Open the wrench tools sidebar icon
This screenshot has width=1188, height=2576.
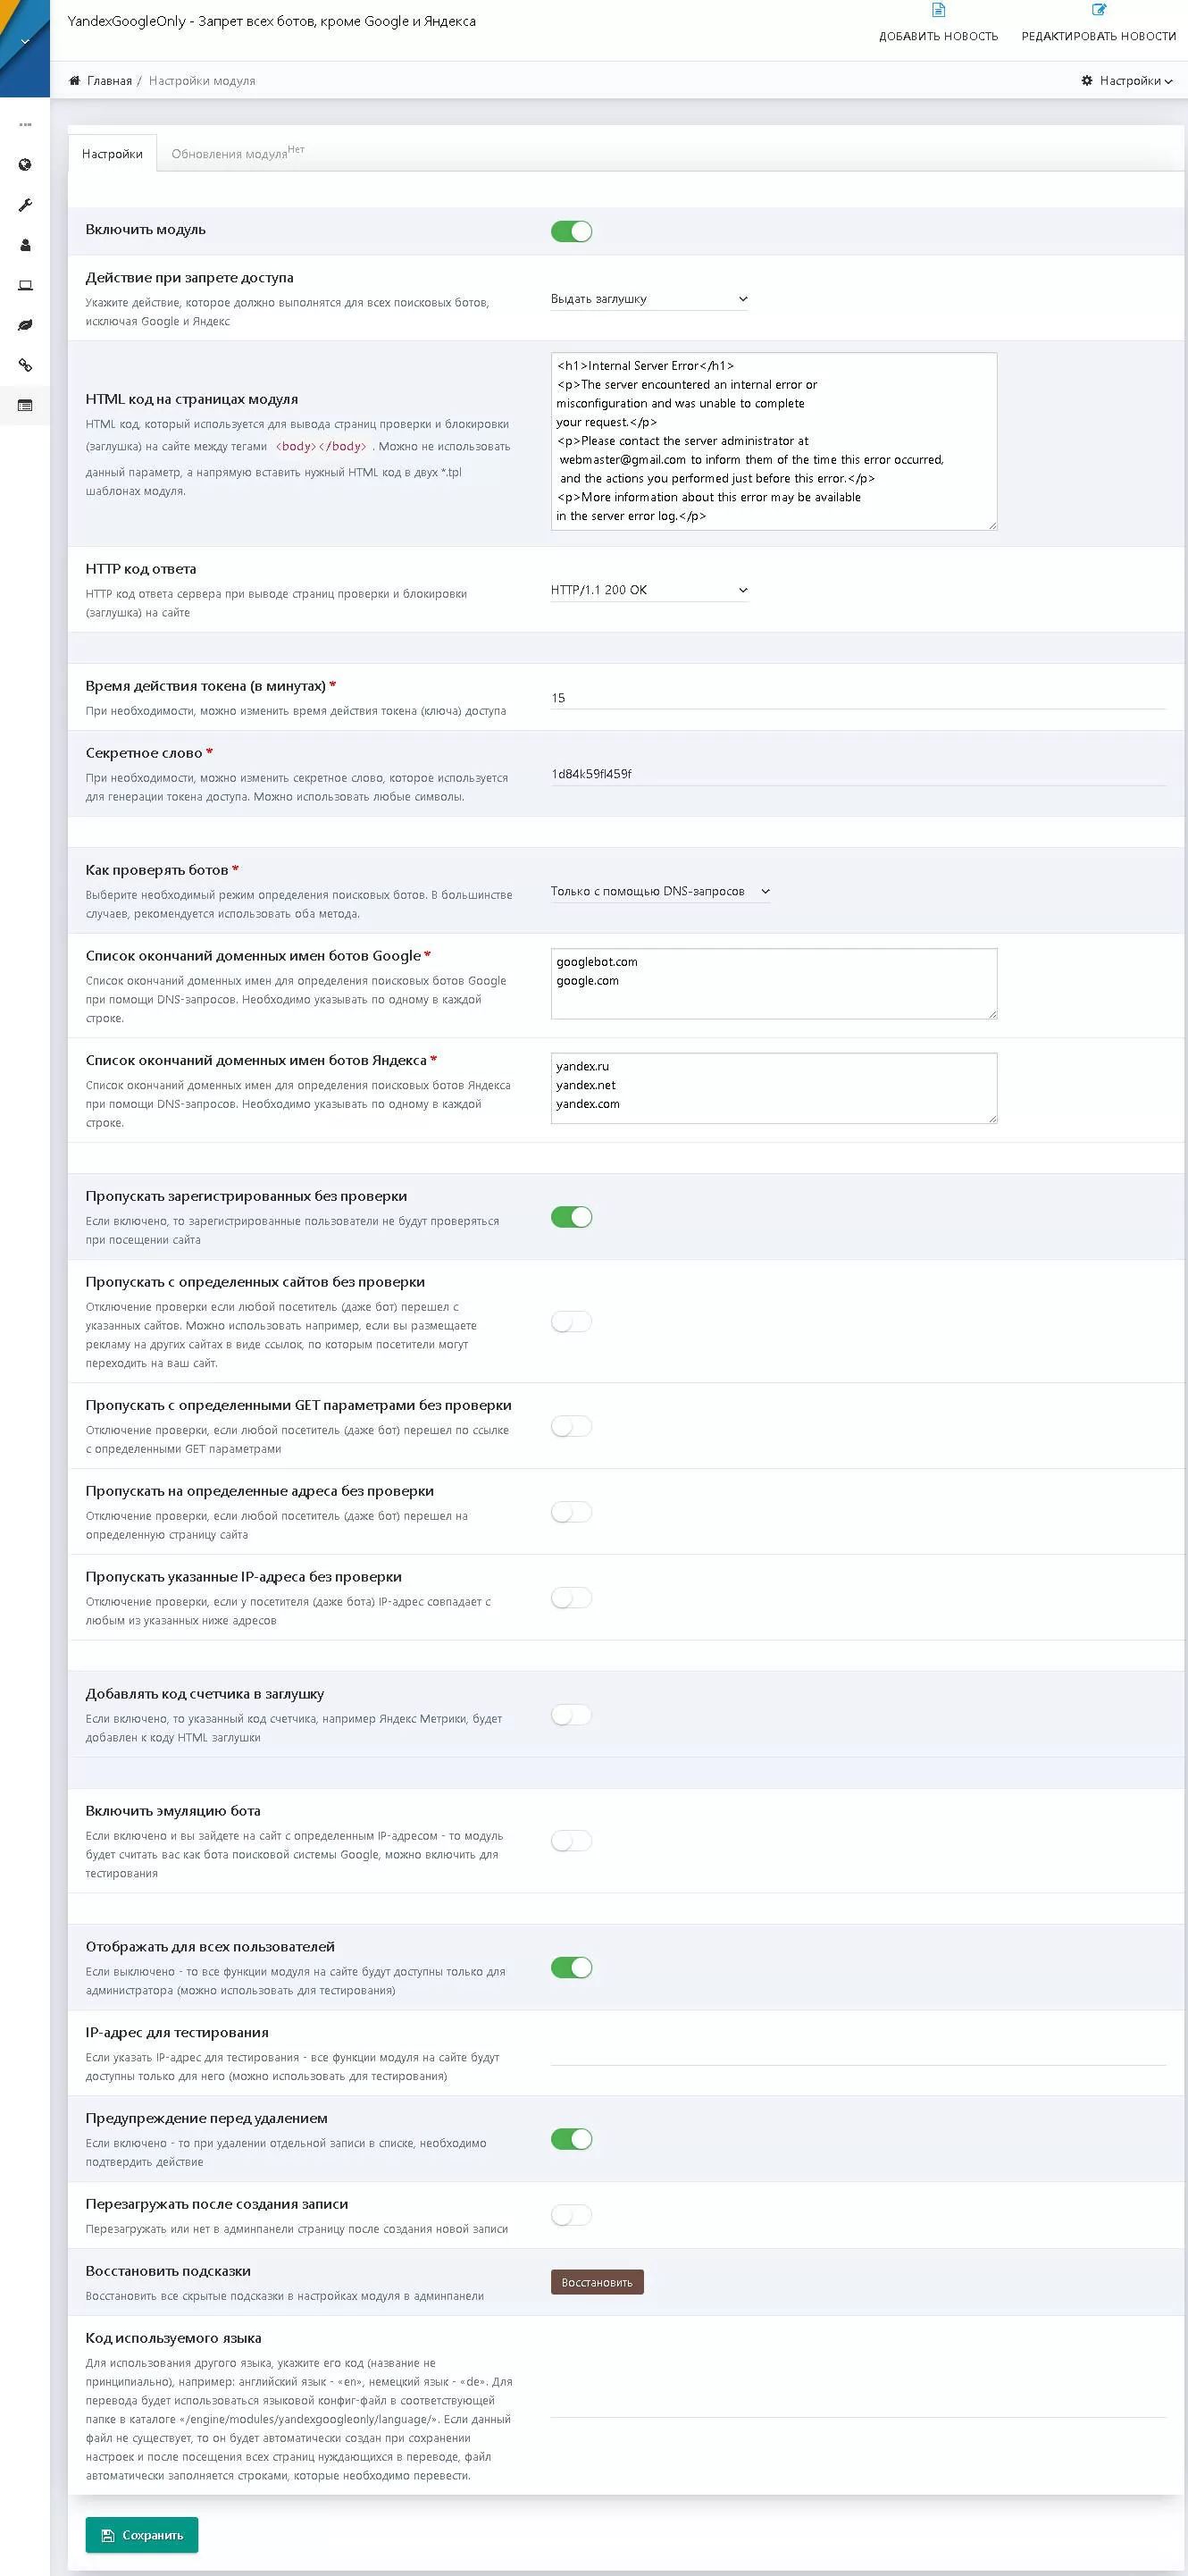click(x=25, y=205)
